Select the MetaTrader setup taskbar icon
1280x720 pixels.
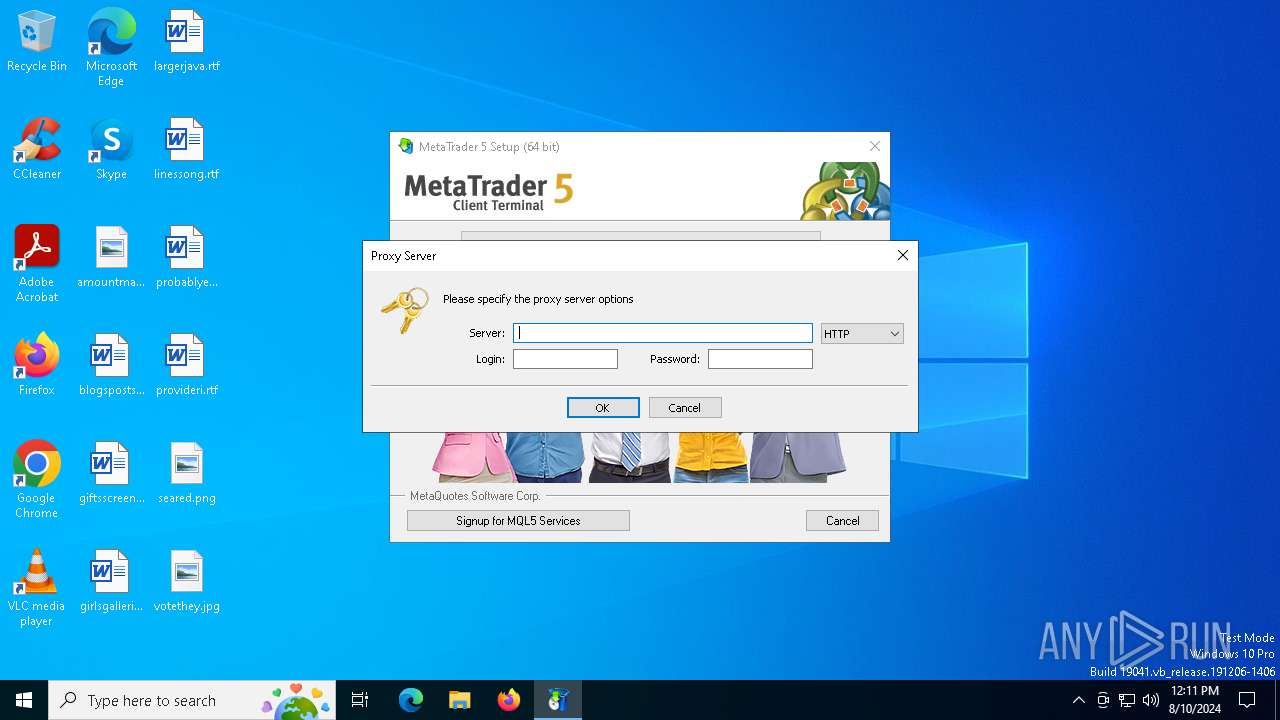[558, 700]
